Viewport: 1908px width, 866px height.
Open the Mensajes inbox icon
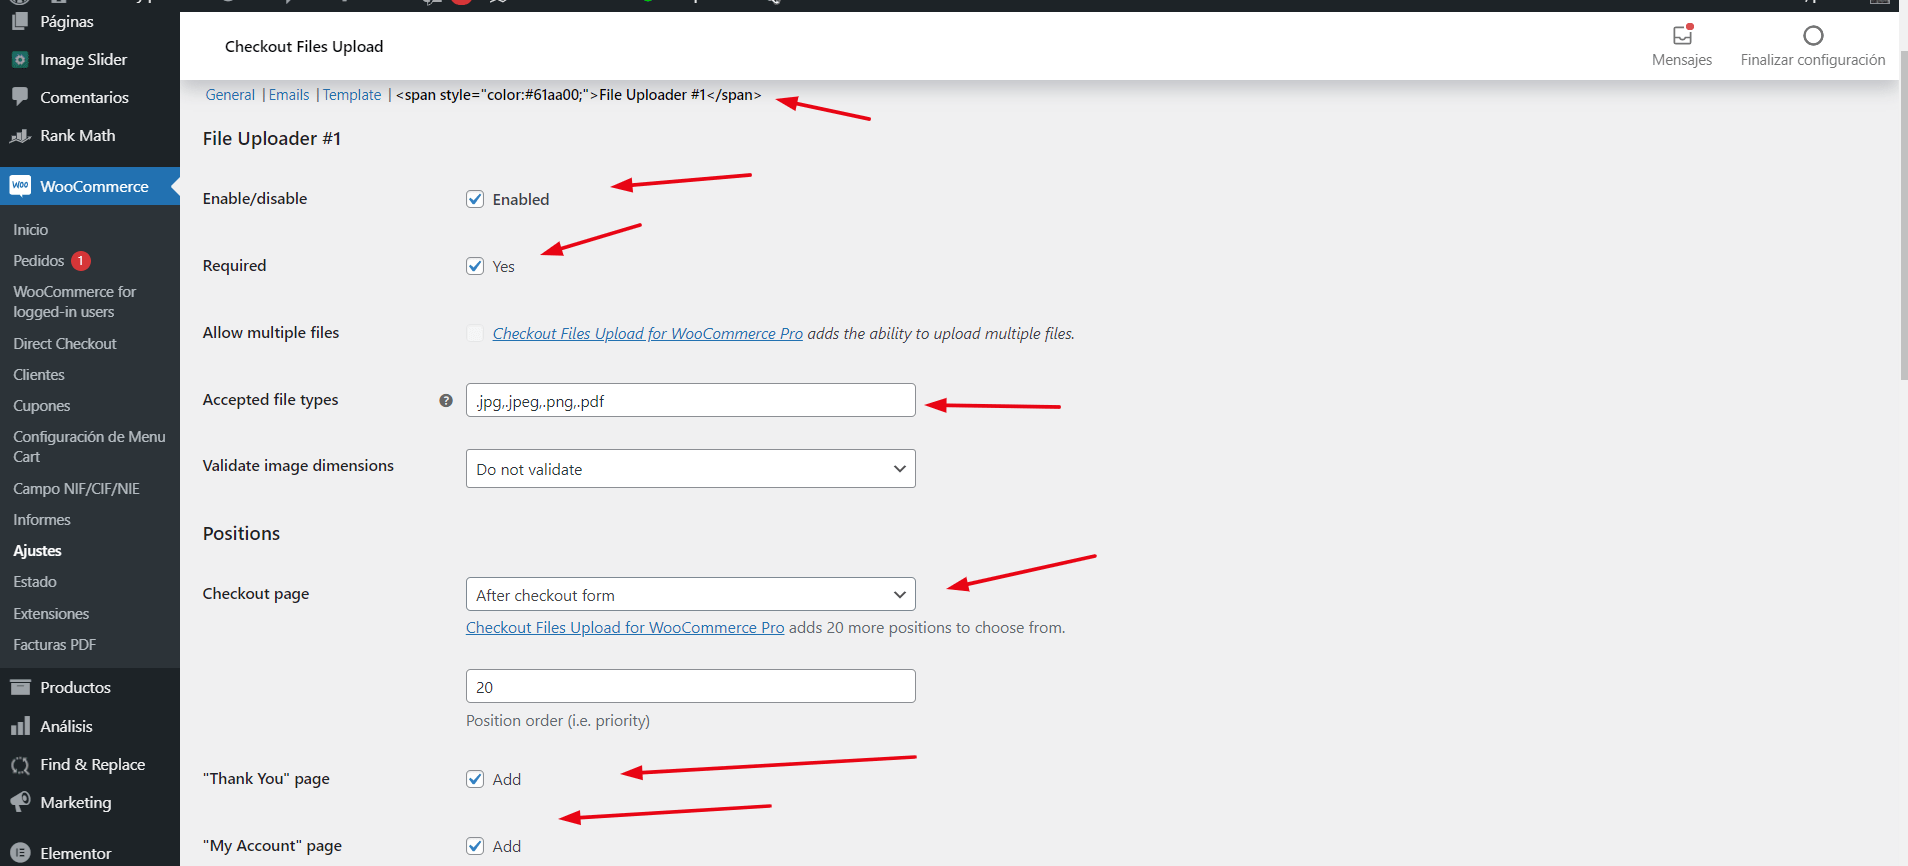(1683, 34)
